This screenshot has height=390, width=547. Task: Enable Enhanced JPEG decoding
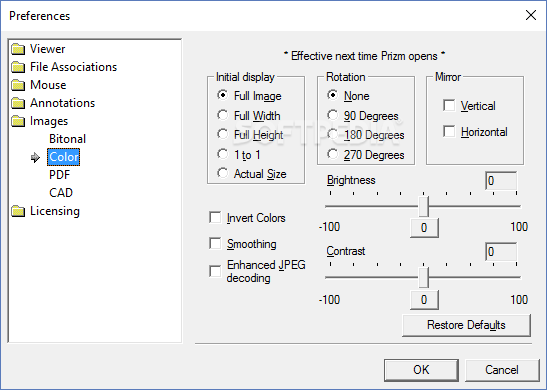(x=215, y=271)
